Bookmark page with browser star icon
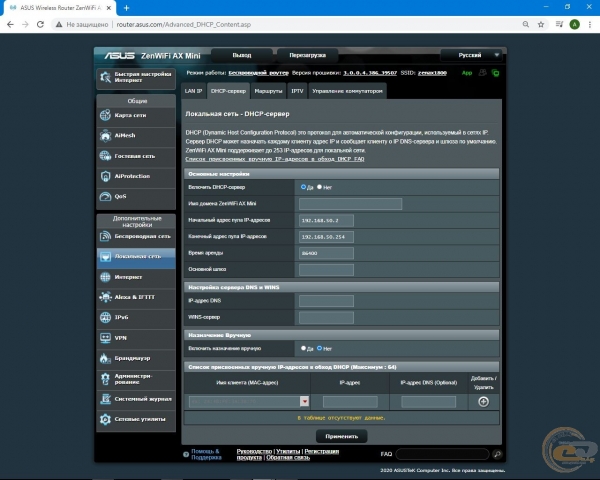Screen dimensions: 600x480 pyautogui.click(x=541, y=24)
